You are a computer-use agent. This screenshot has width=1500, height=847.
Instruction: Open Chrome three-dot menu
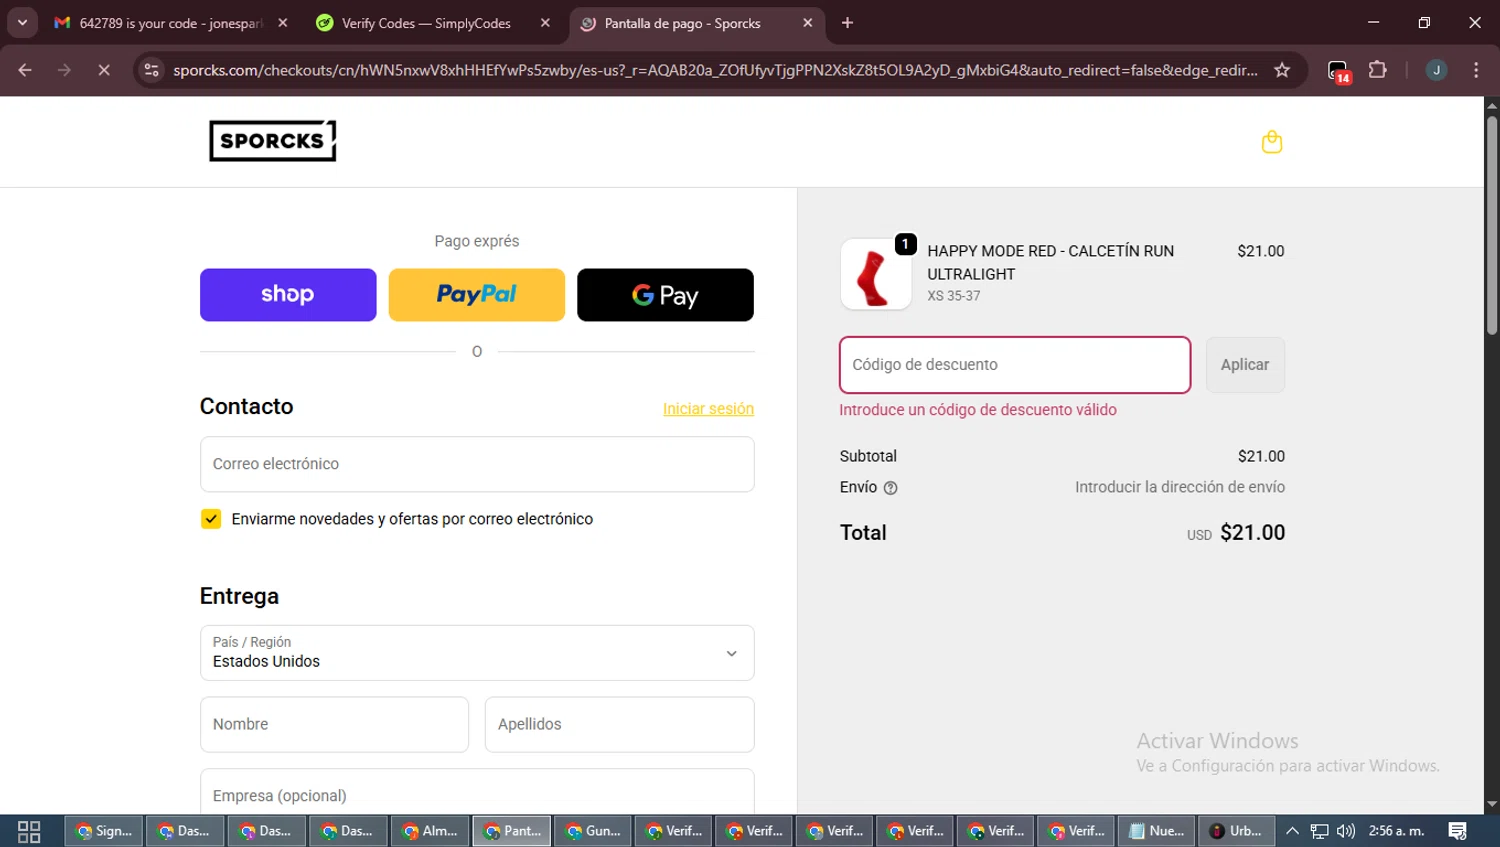point(1476,70)
